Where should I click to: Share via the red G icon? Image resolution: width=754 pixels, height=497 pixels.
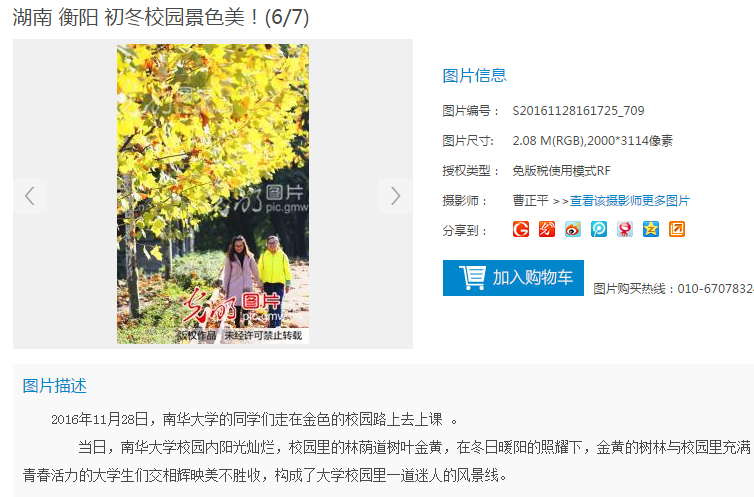(521, 229)
